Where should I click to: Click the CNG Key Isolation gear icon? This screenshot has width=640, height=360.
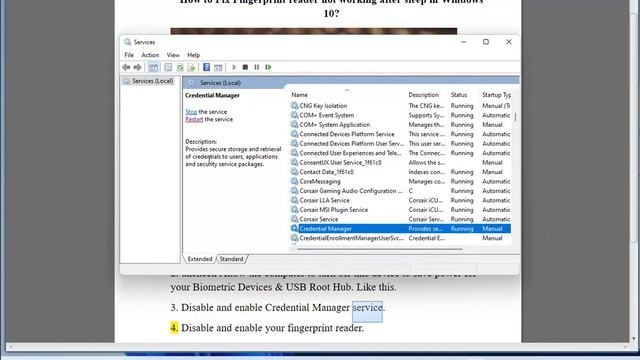pos(294,105)
